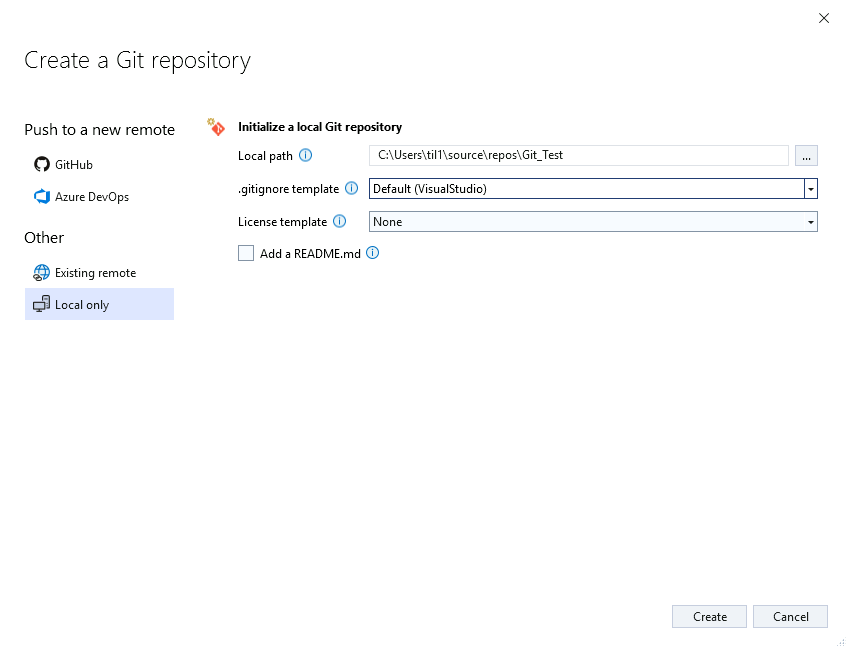Click the Create button
This screenshot has width=846, height=646.
pyautogui.click(x=709, y=616)
